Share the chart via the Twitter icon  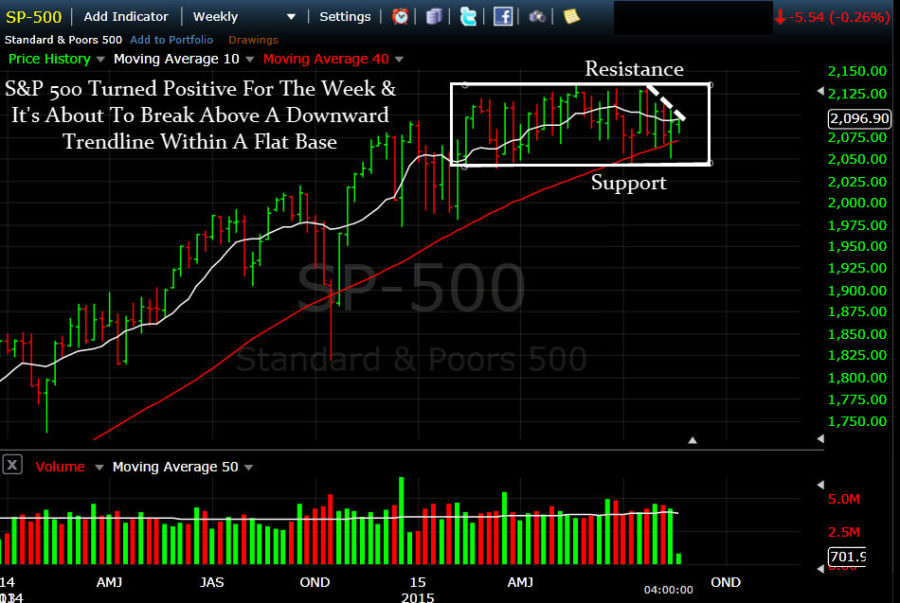click(x=468, y=17)
